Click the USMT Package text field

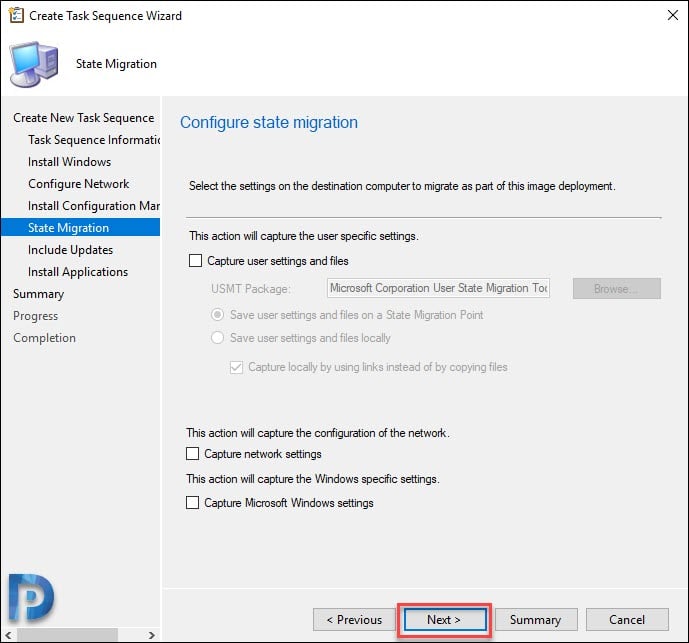click(x=438, y=288)
